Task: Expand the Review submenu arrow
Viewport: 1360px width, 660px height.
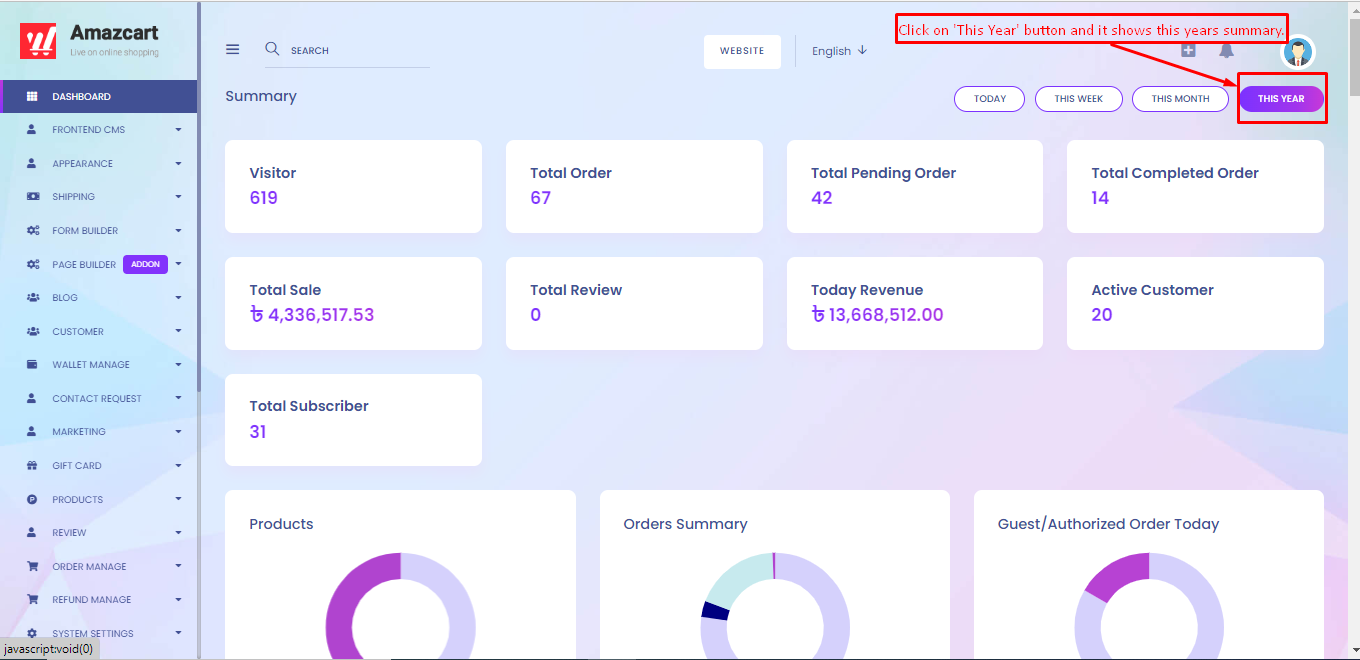Action: pos(178,532)
